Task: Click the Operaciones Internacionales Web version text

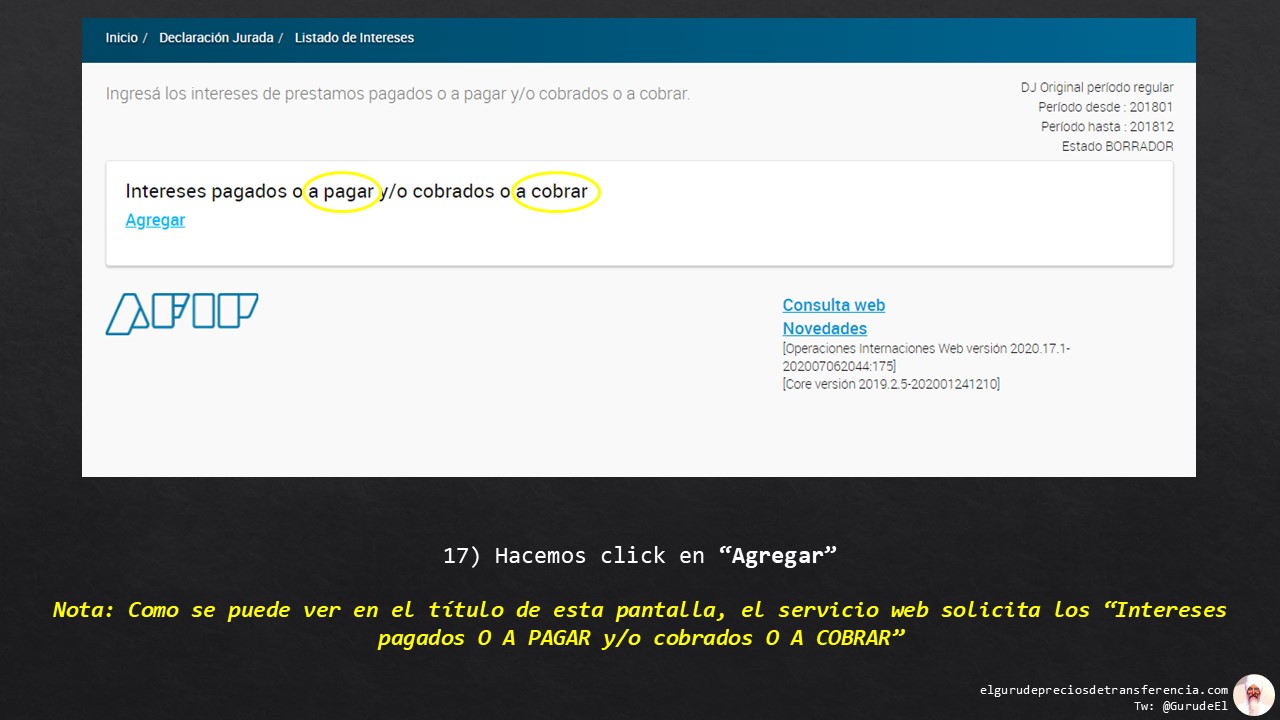Action: click(x=926, y=348)
